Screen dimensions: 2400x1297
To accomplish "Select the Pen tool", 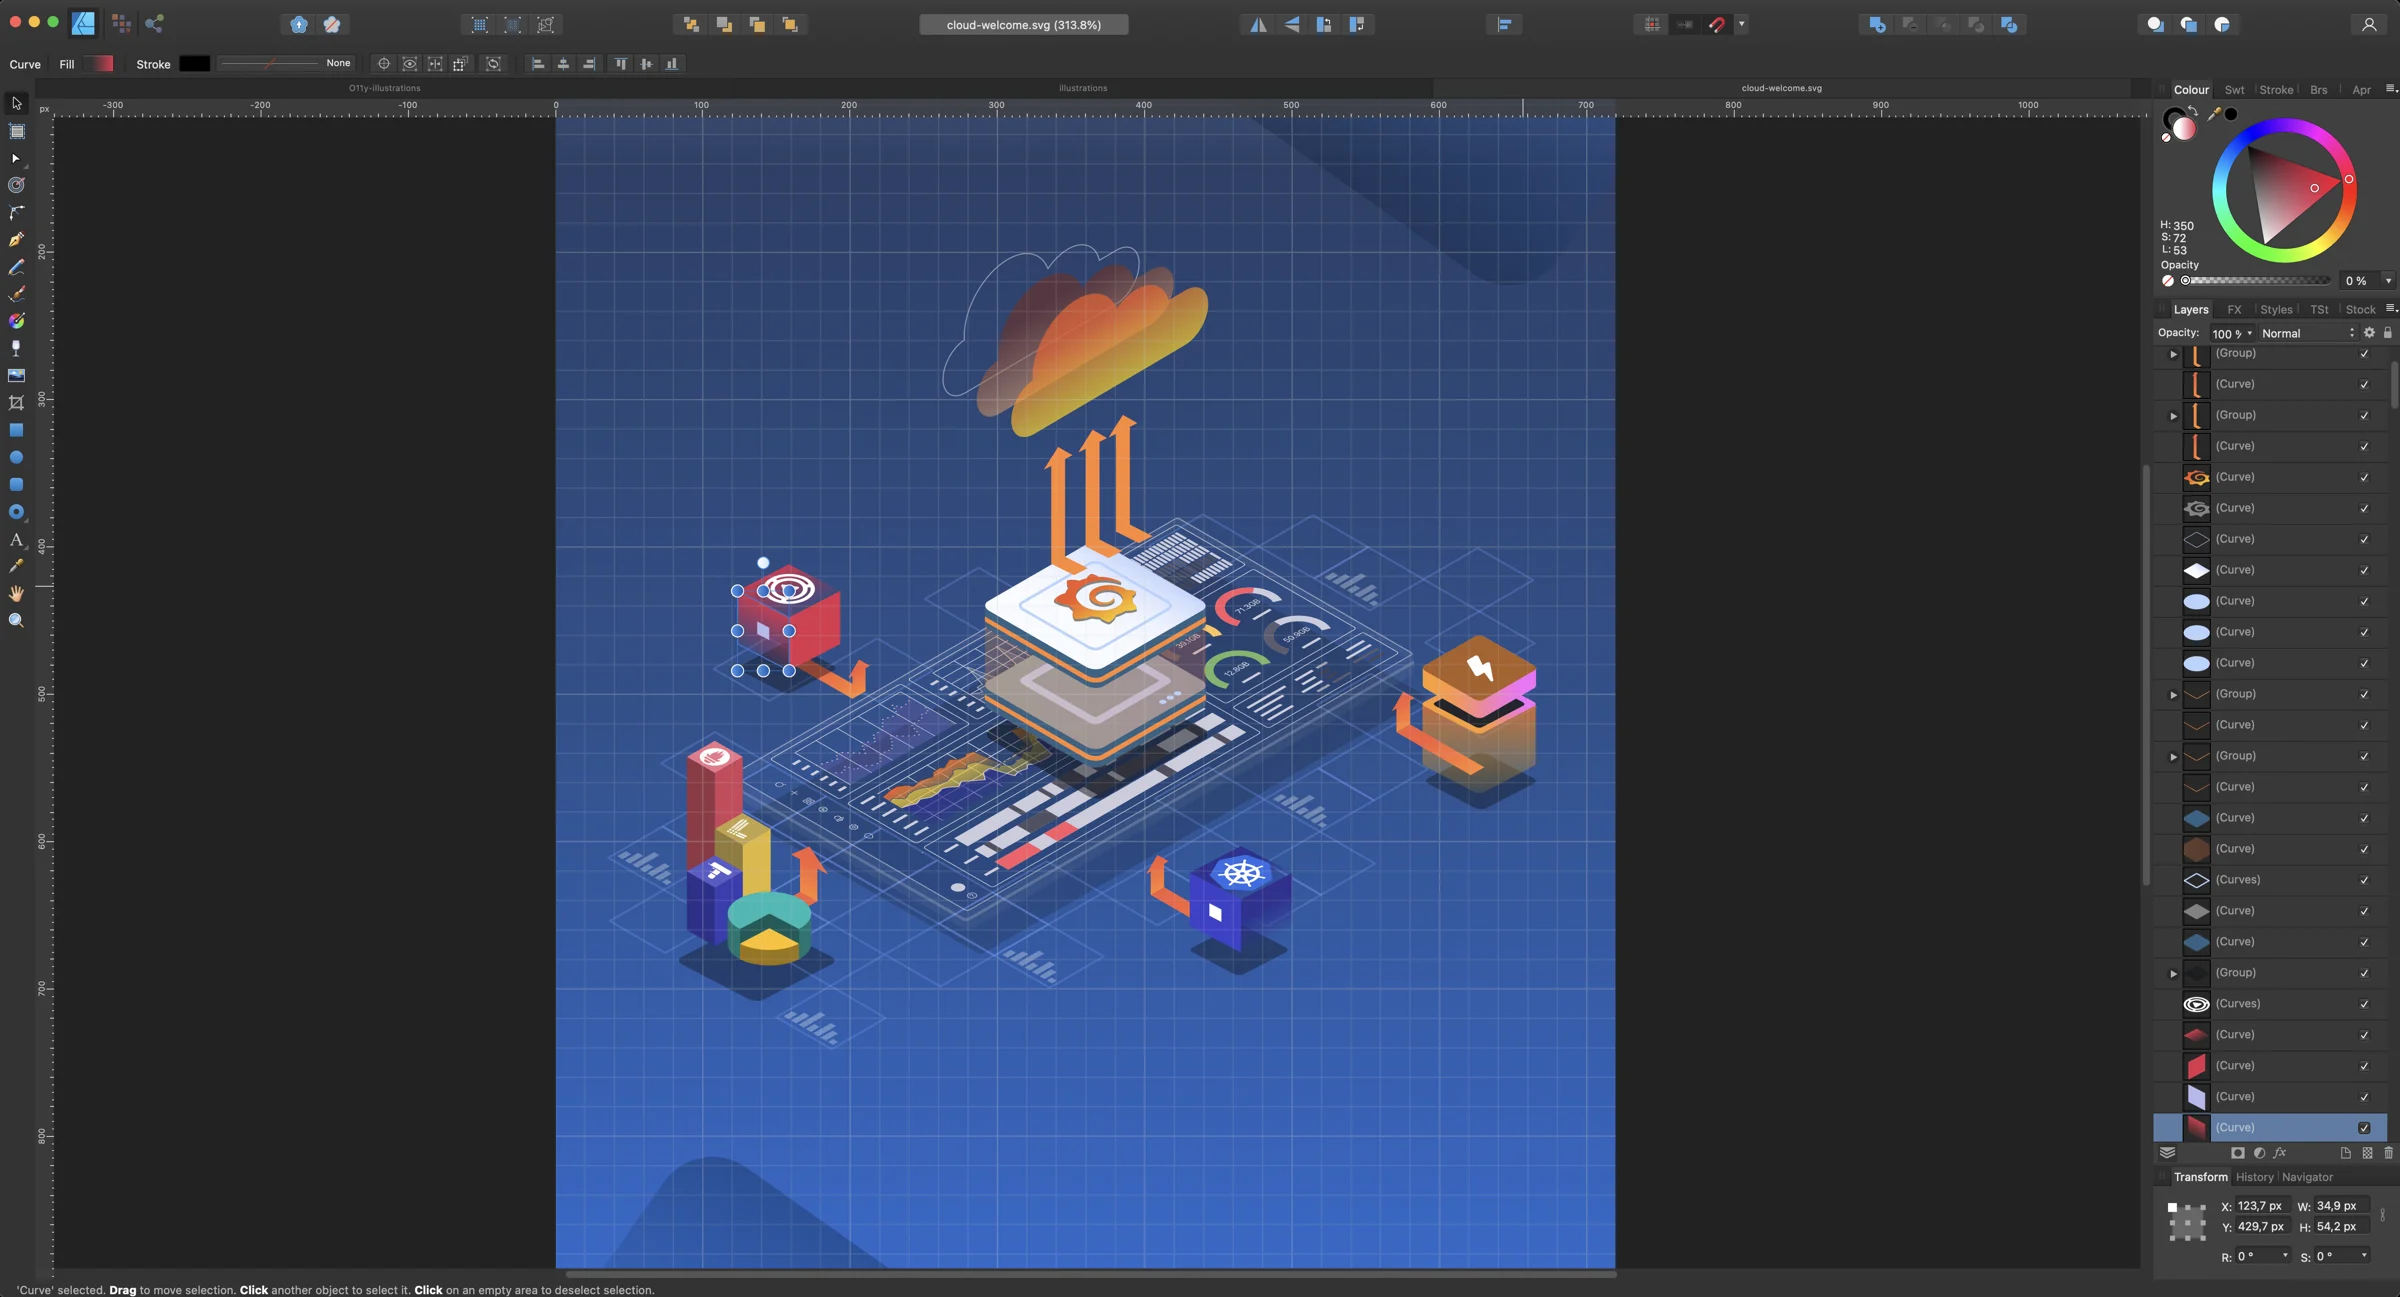I will click(16, 240).
